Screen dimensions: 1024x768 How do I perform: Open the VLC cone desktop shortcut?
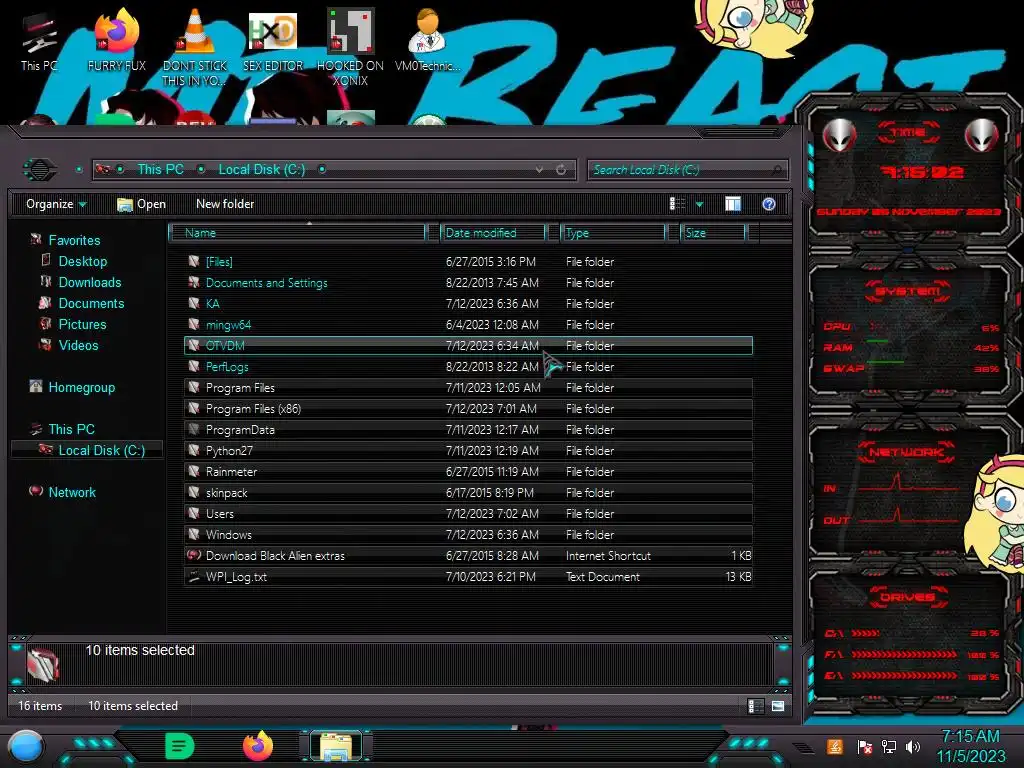195,48
